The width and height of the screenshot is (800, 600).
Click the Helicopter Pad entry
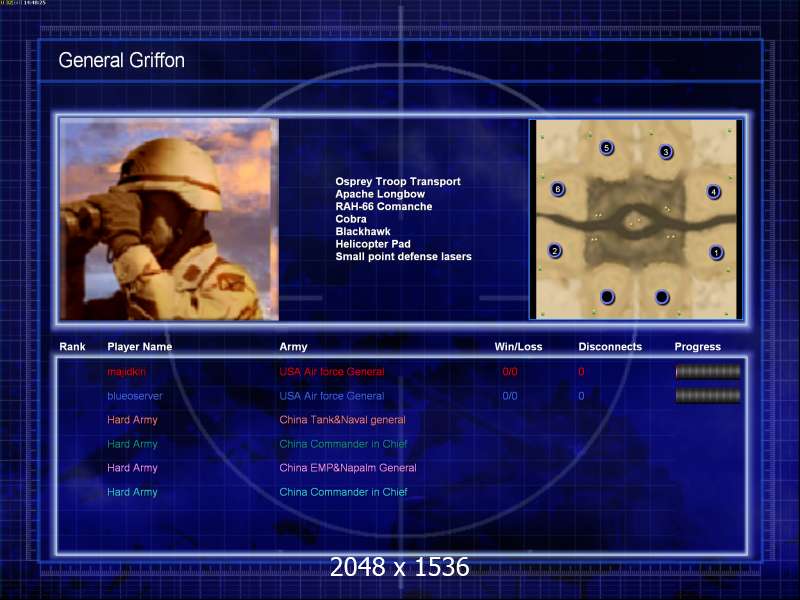[373, 244]
